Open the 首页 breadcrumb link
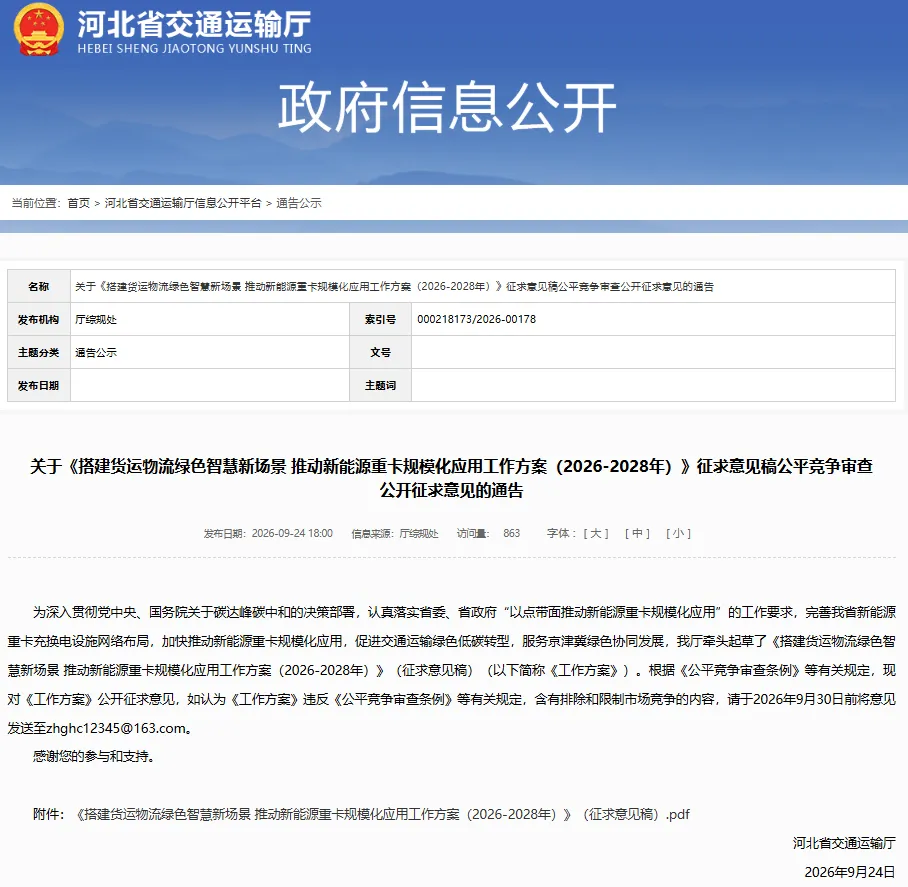This screenshot has height=887, width=908. 79,203
